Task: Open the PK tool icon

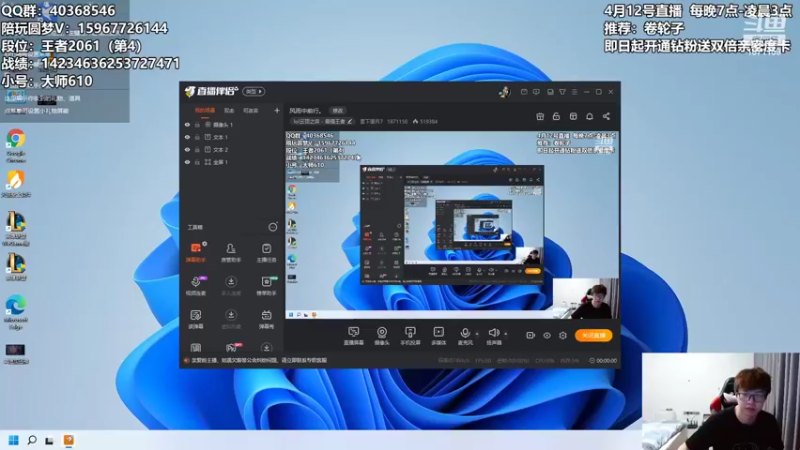Action: [x=231, y=348]
